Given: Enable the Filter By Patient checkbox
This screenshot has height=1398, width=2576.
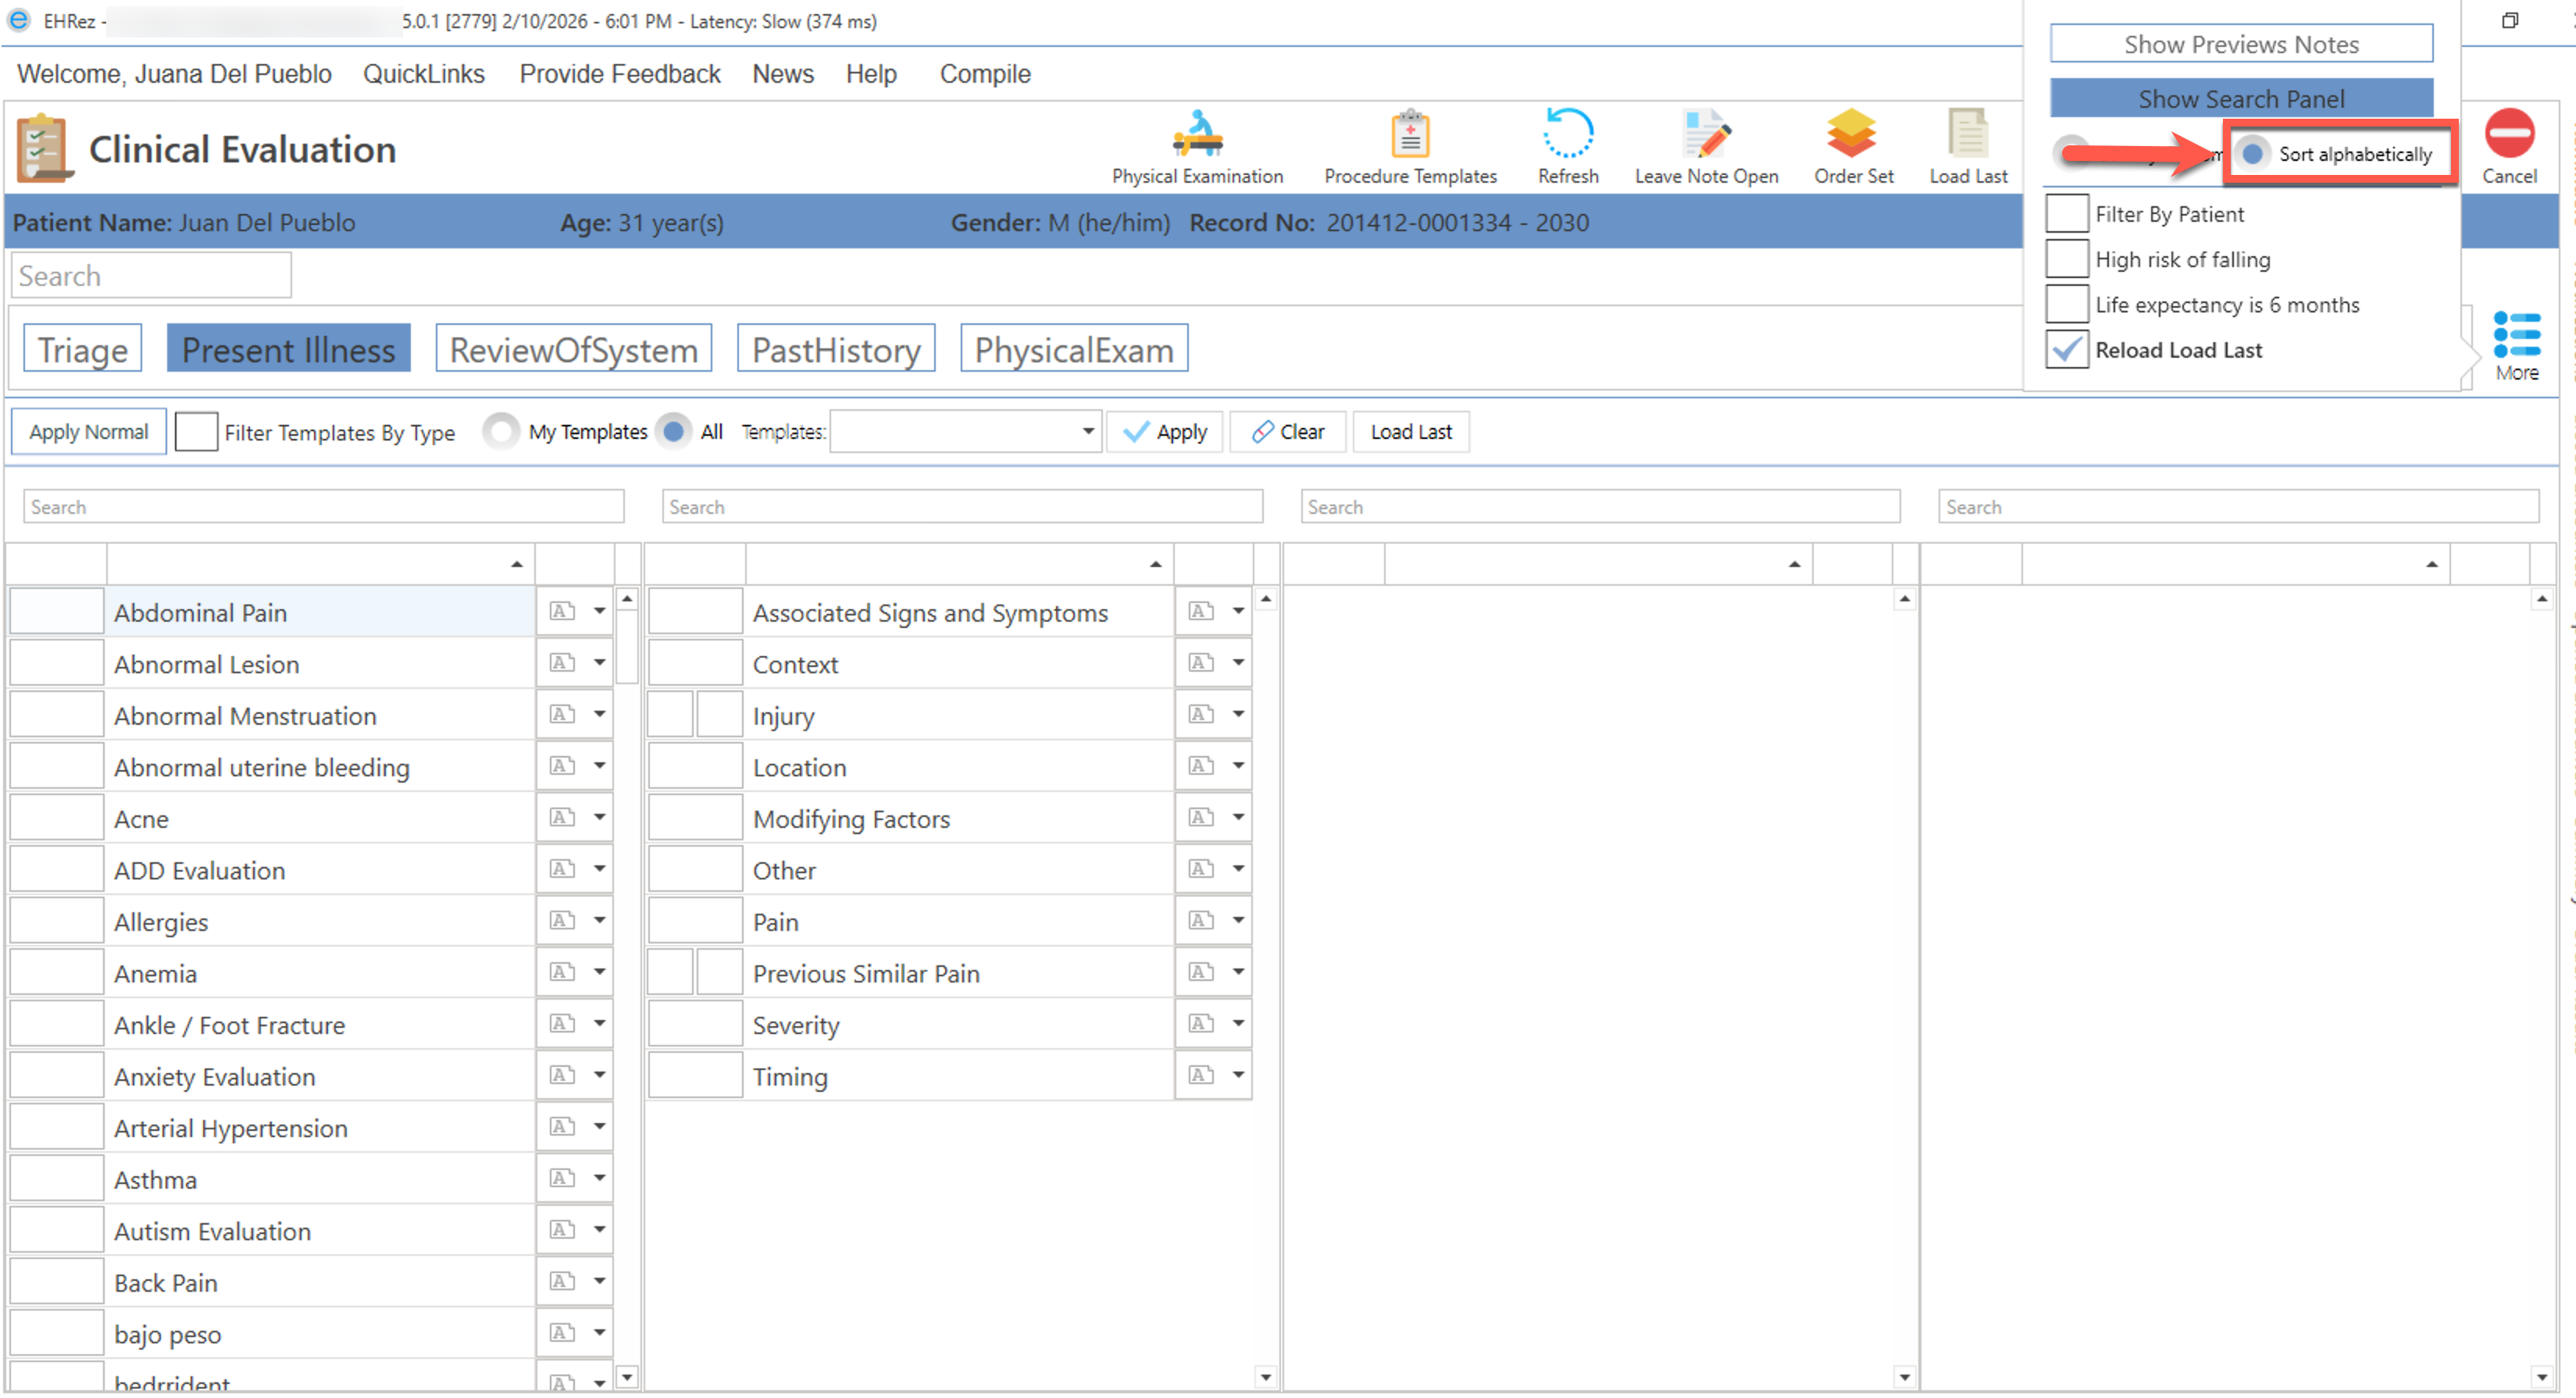Looking at the screenshot, I should (x=2066, y=214).
